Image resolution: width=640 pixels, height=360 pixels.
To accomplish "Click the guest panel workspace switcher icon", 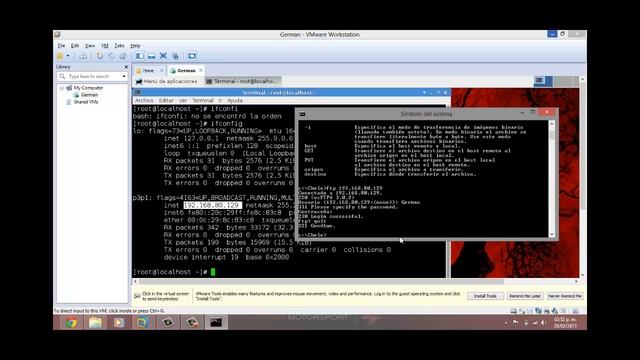I will [x=543, y=81].
